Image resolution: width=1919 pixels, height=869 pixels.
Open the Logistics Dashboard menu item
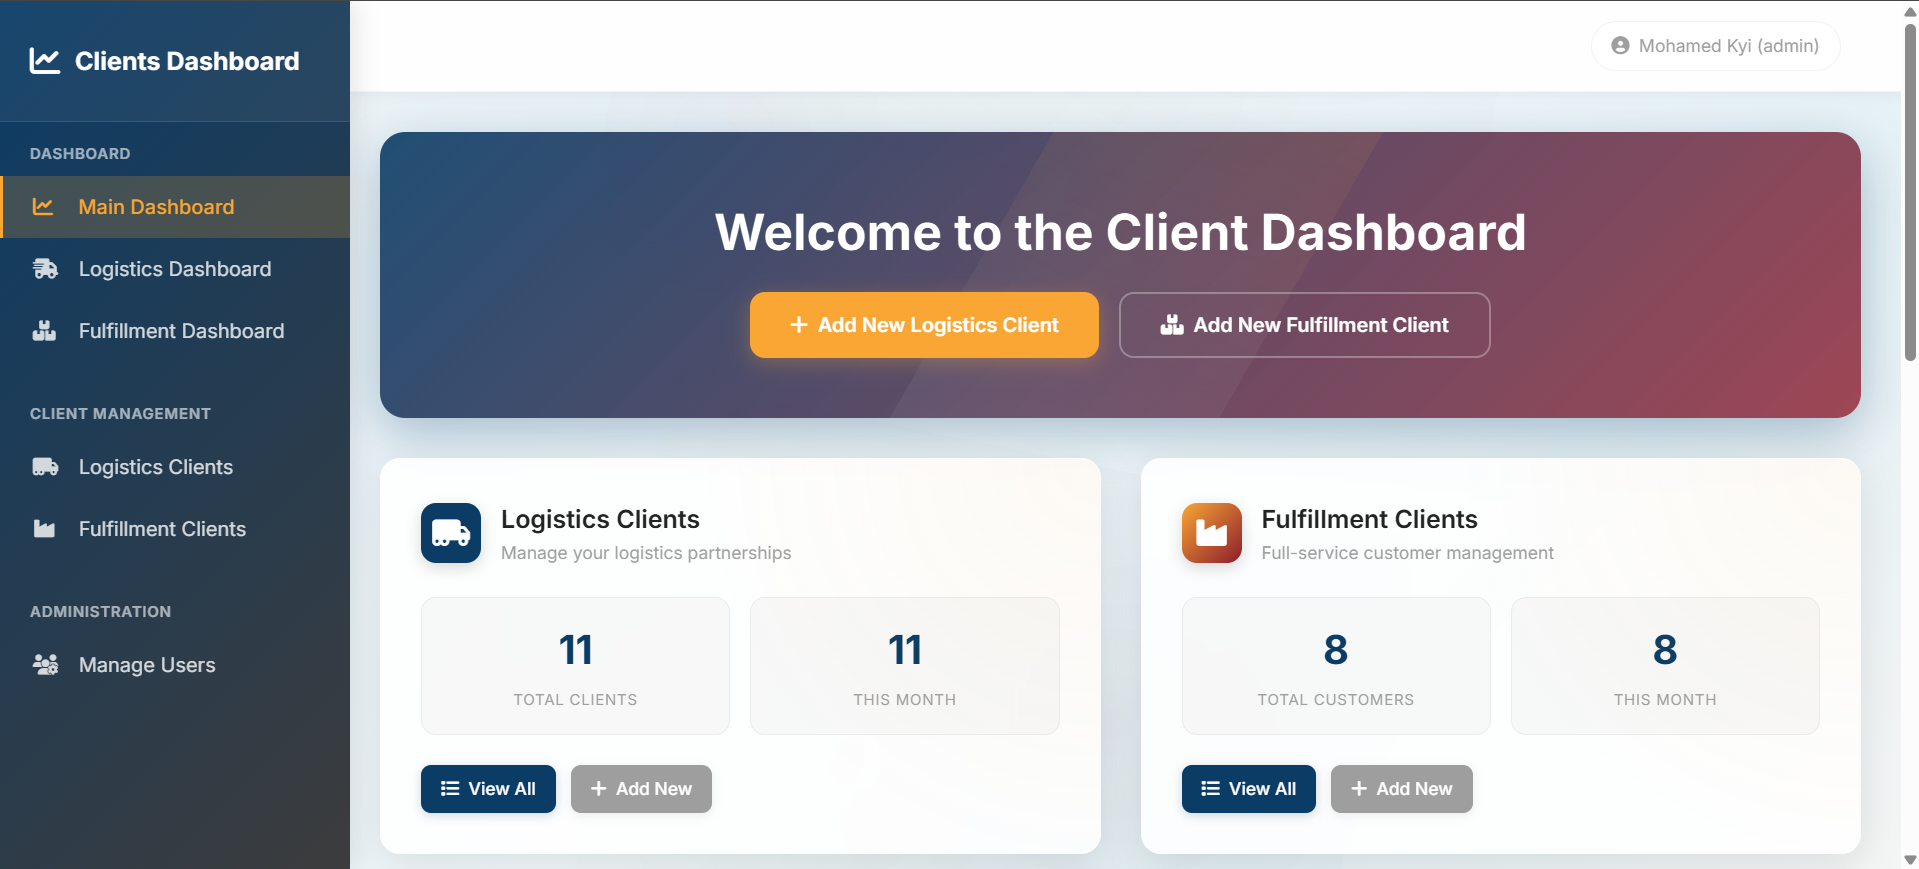[175, 269]
